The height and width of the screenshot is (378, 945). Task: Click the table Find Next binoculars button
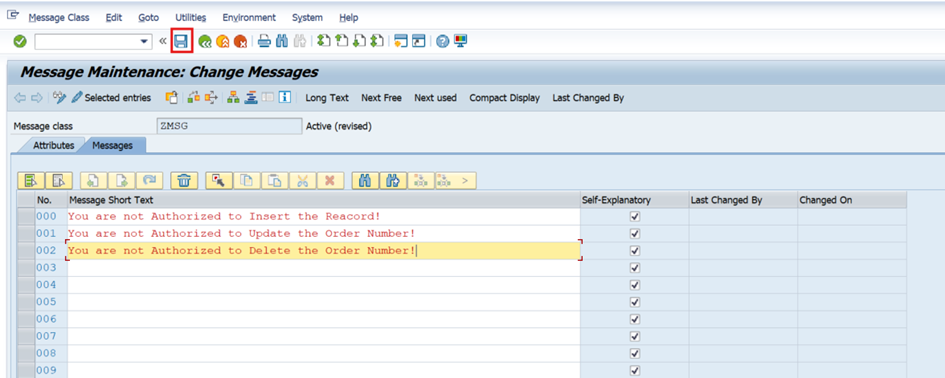[x=393, y=180]
